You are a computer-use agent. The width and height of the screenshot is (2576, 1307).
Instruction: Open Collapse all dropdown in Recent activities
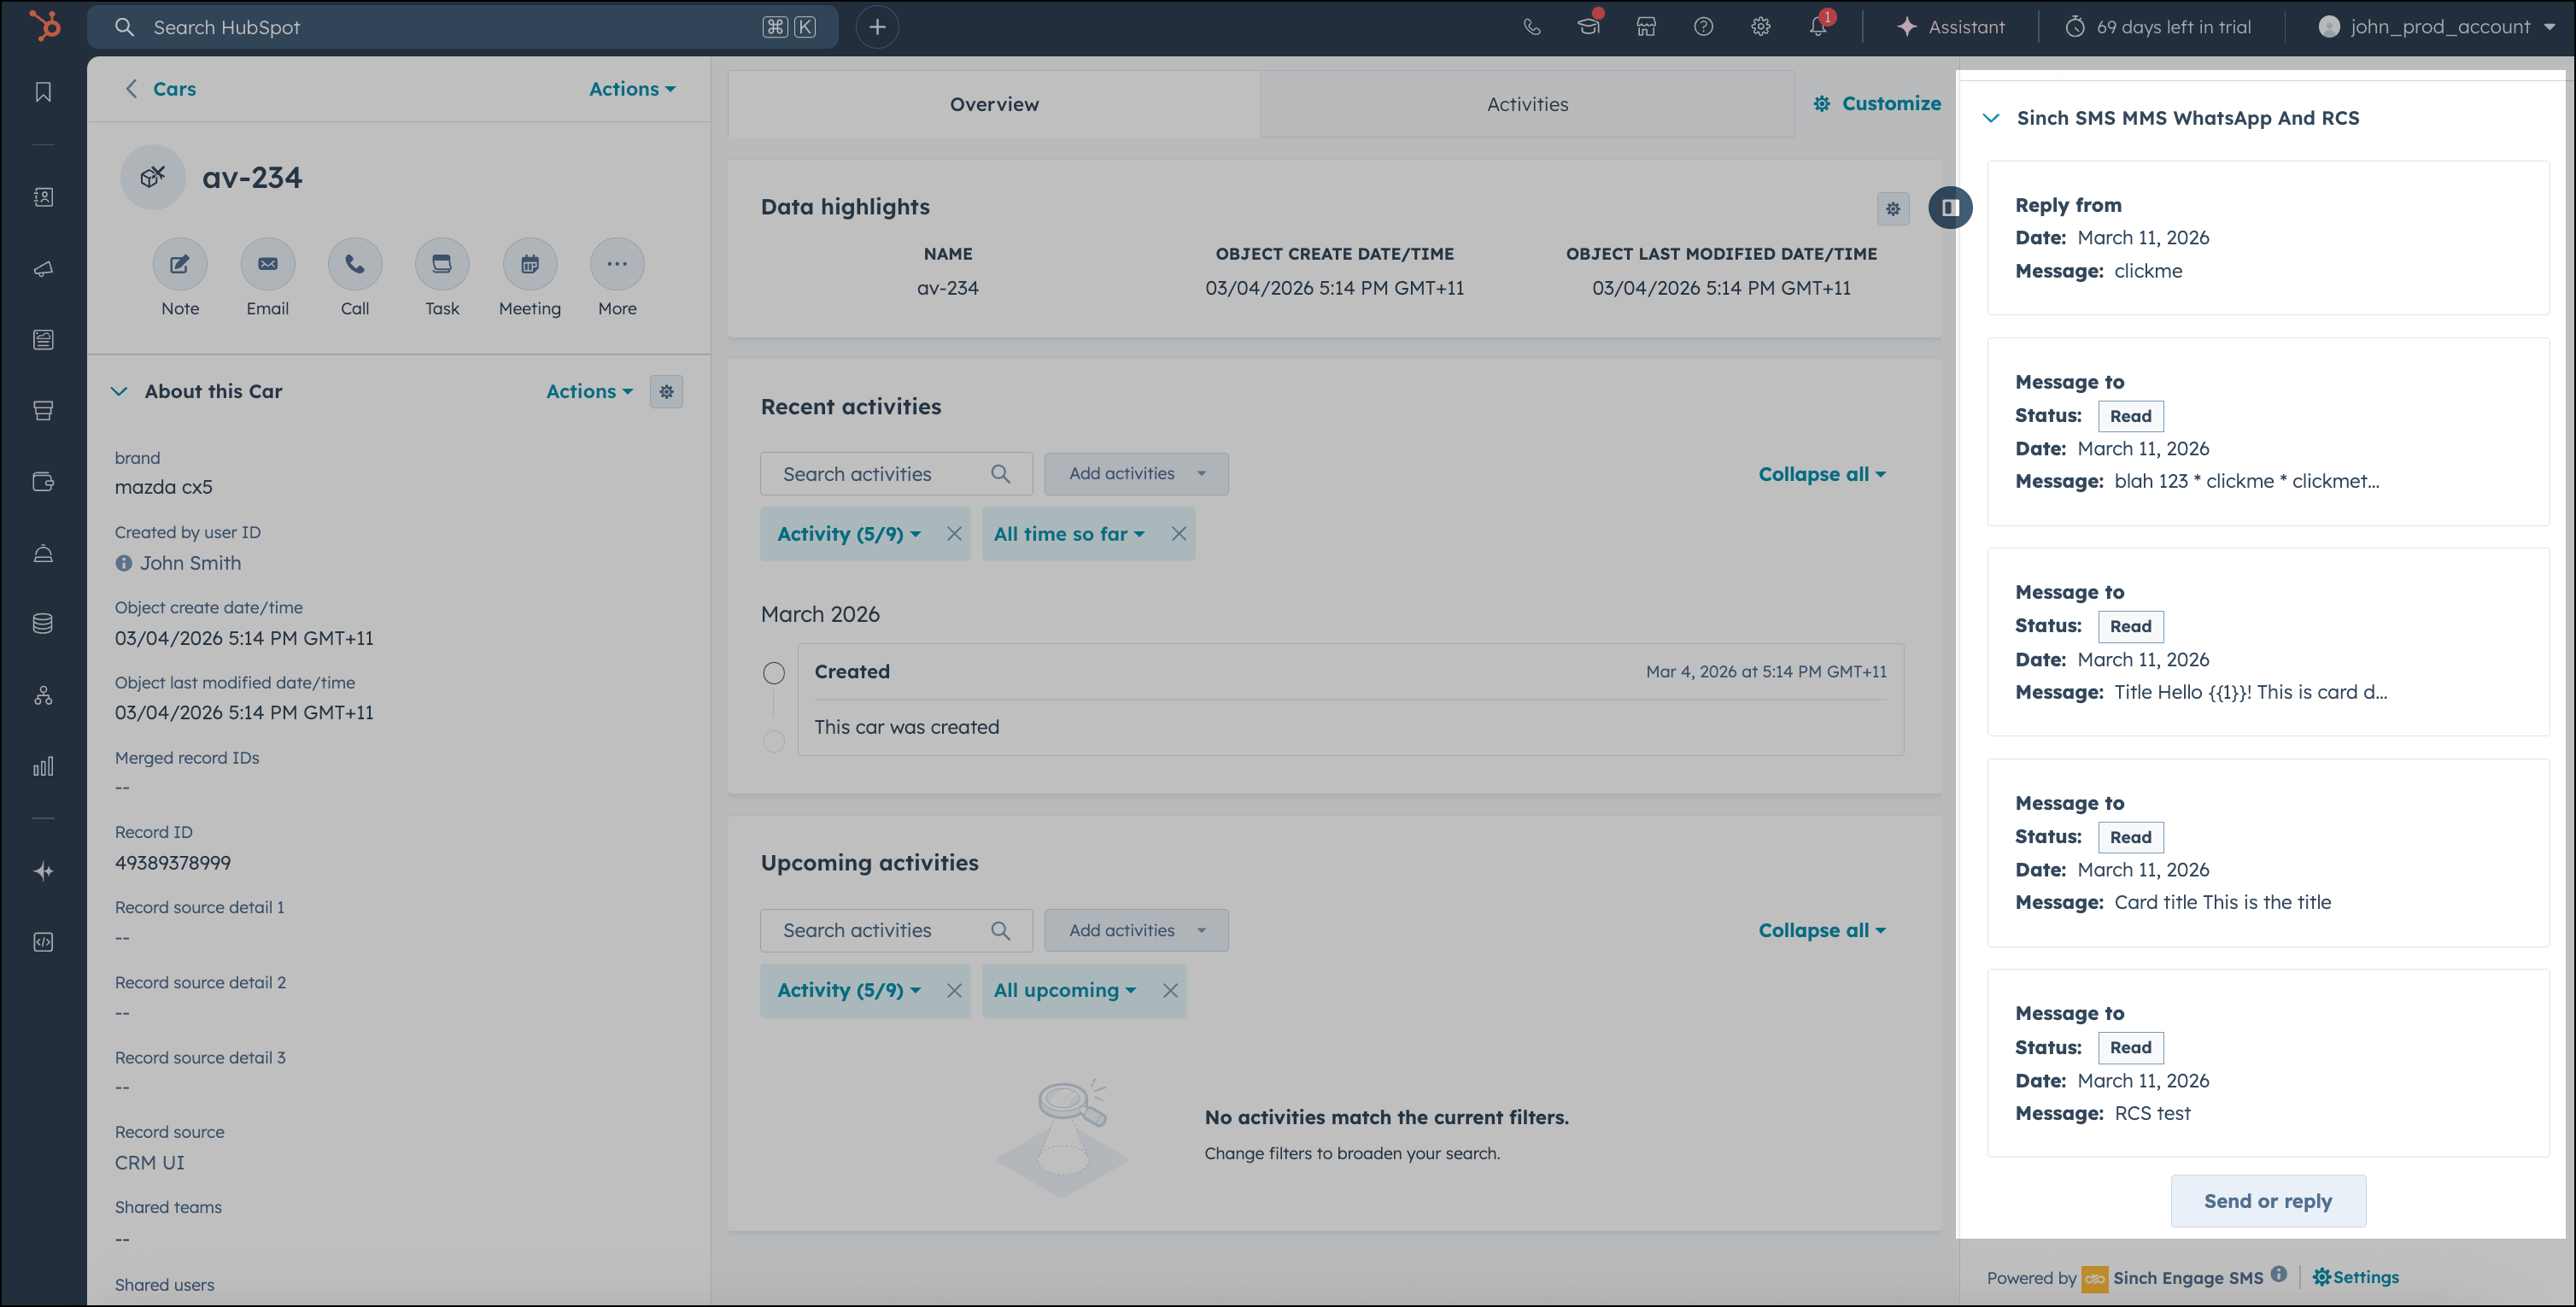[1822, 474]
